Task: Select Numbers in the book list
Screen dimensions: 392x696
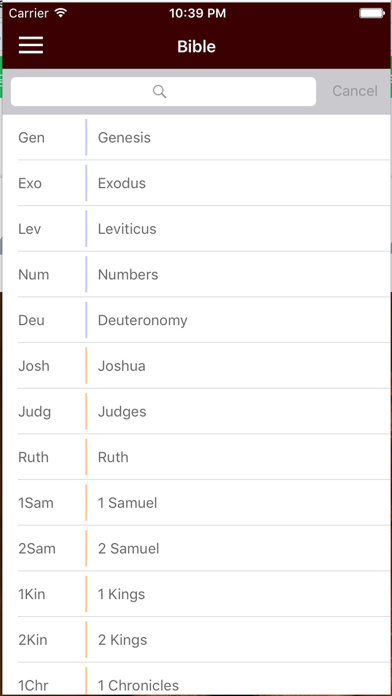Action: 197,274
